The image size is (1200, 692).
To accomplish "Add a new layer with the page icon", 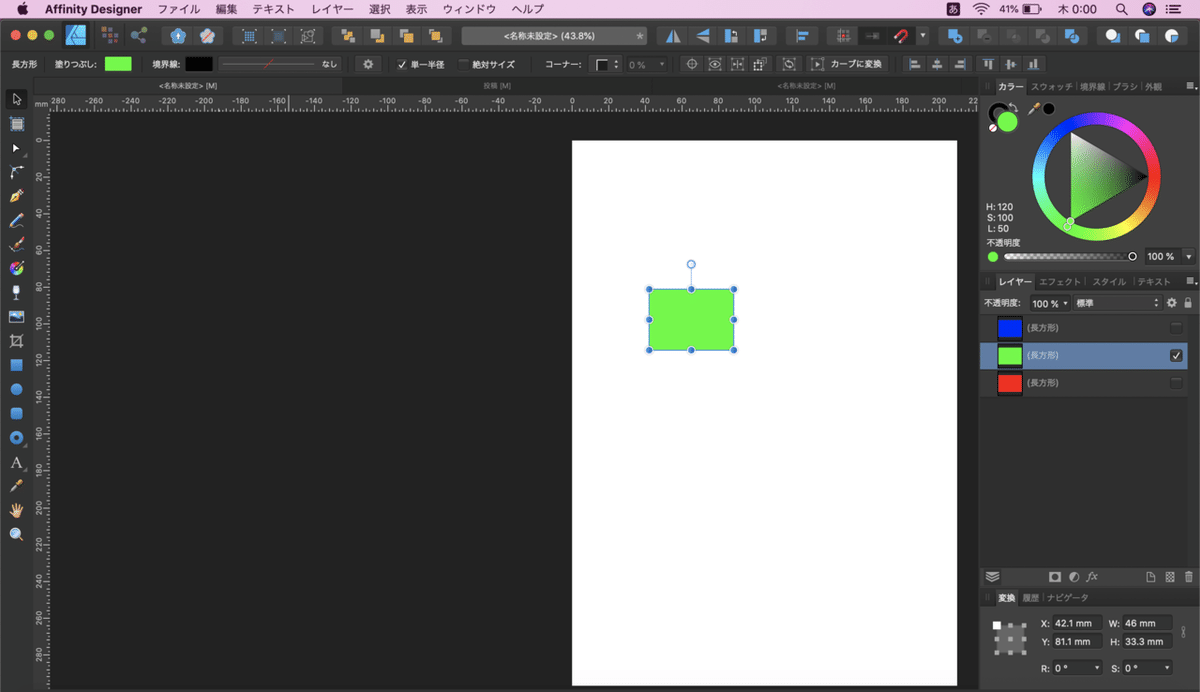I will 1151,577.
